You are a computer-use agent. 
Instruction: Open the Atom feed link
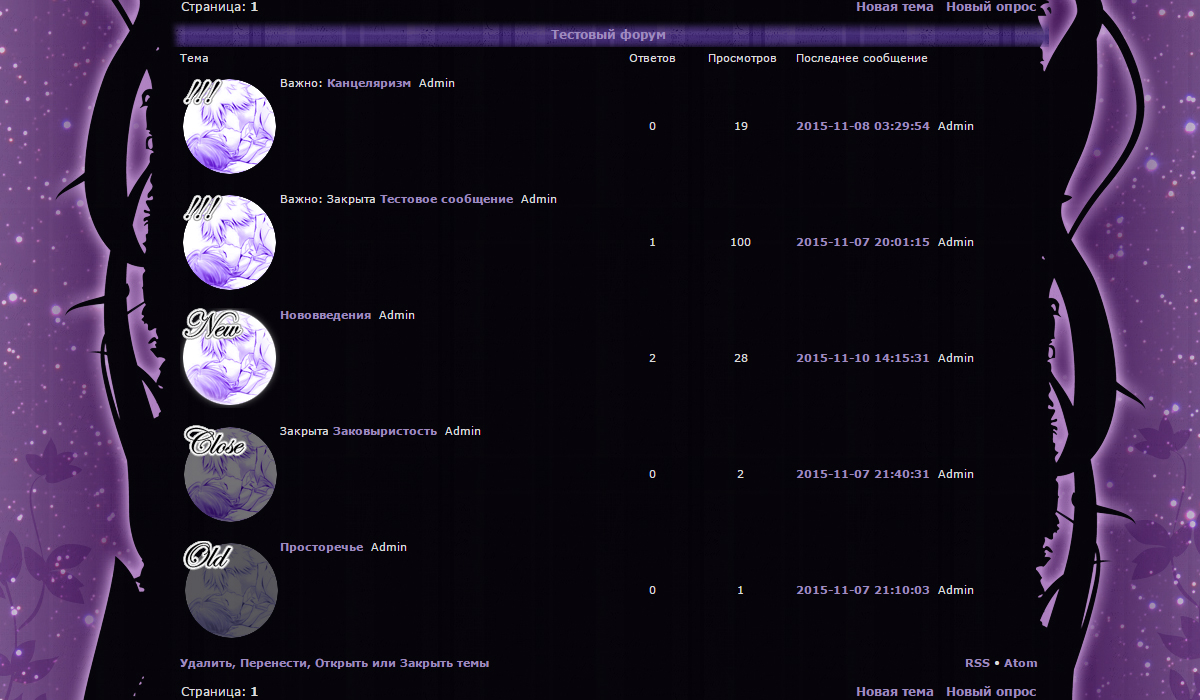pos(1020,663)
